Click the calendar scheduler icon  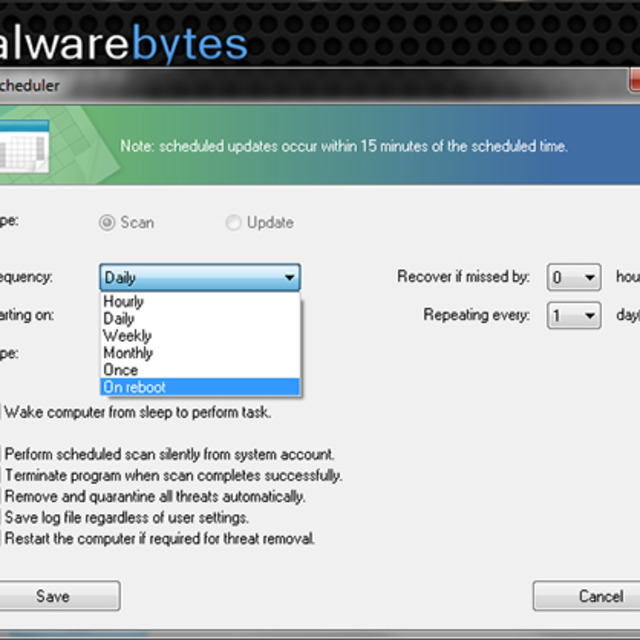[24, 146]
